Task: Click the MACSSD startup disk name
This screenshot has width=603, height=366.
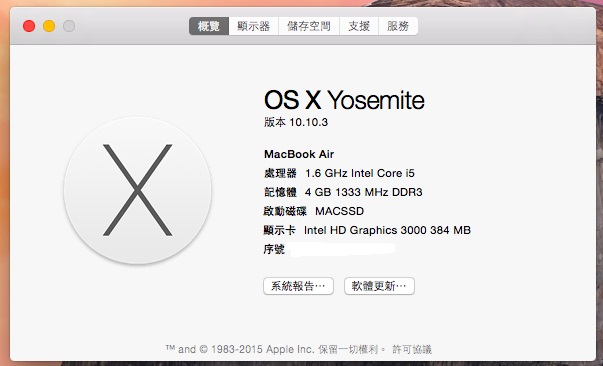Action: click(x=340, y=211)
